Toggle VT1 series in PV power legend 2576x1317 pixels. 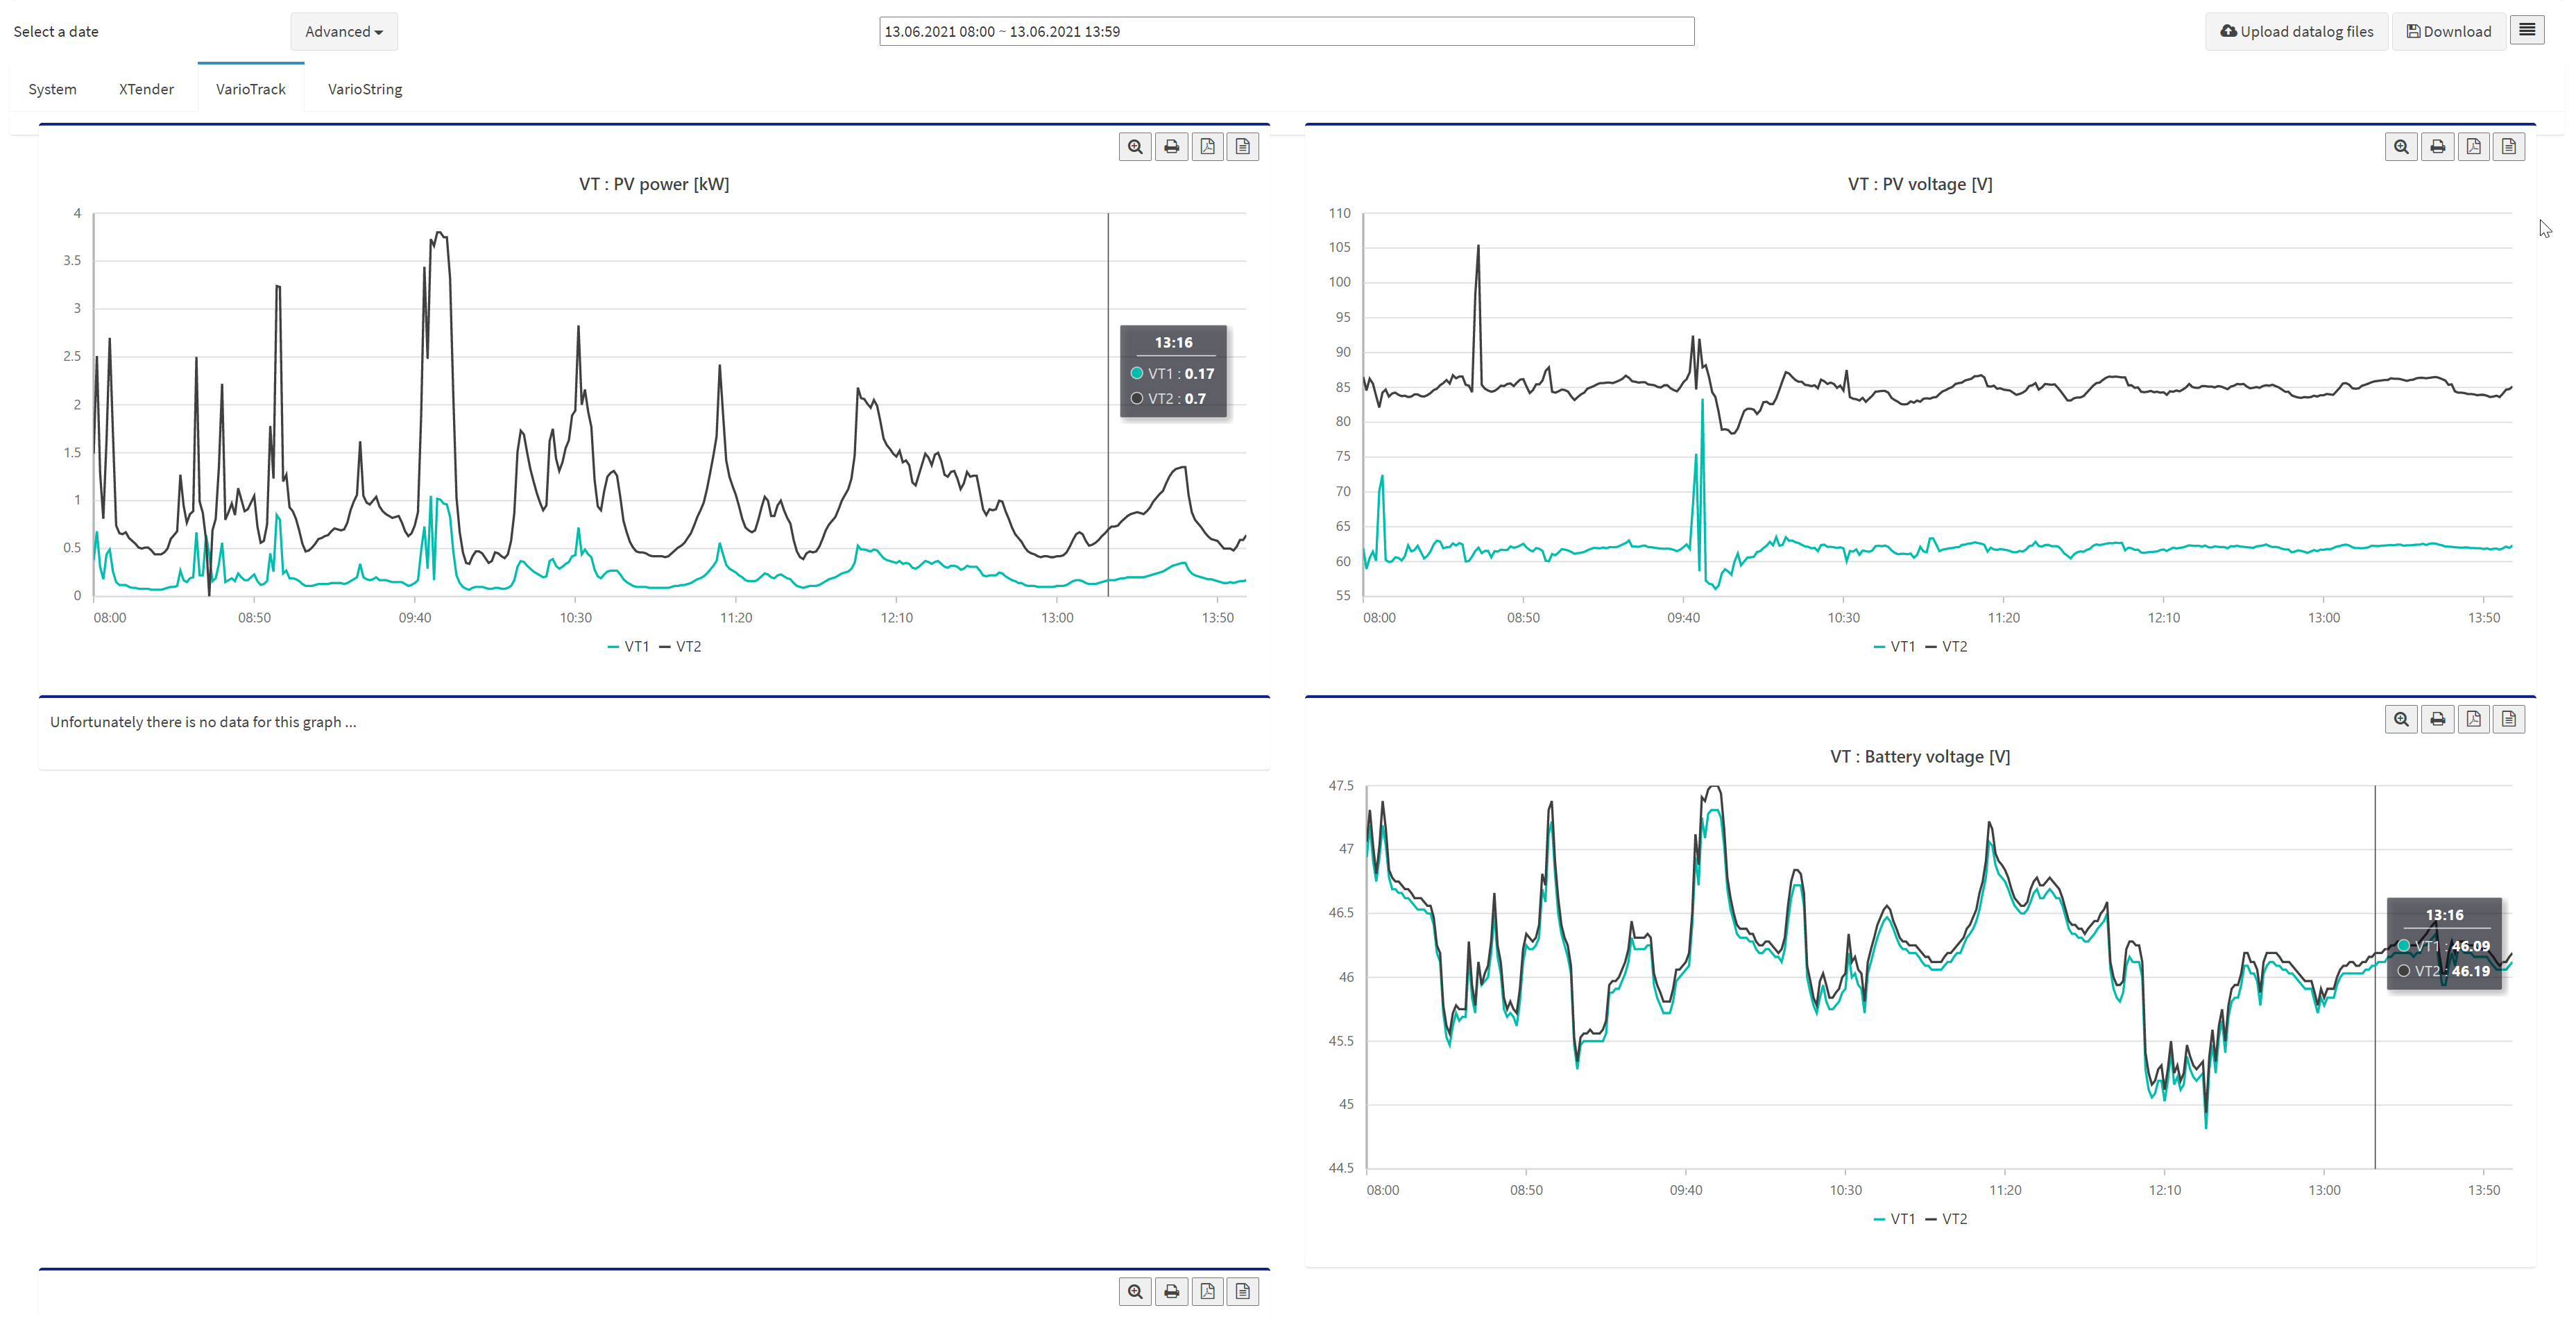pos(628,647)
